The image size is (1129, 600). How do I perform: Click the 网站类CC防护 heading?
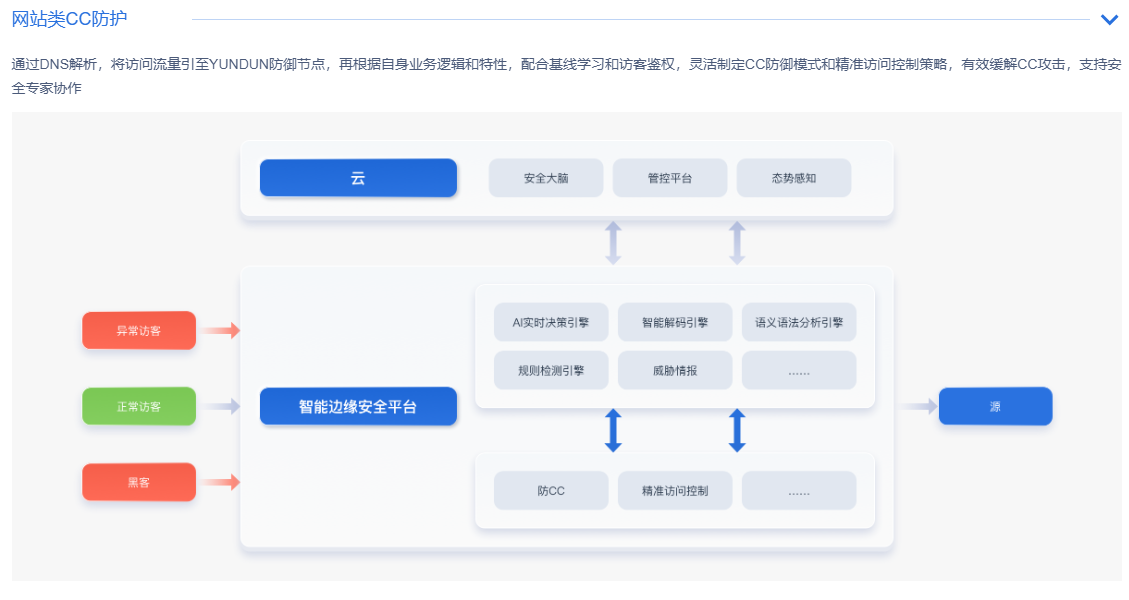point(69,19)
